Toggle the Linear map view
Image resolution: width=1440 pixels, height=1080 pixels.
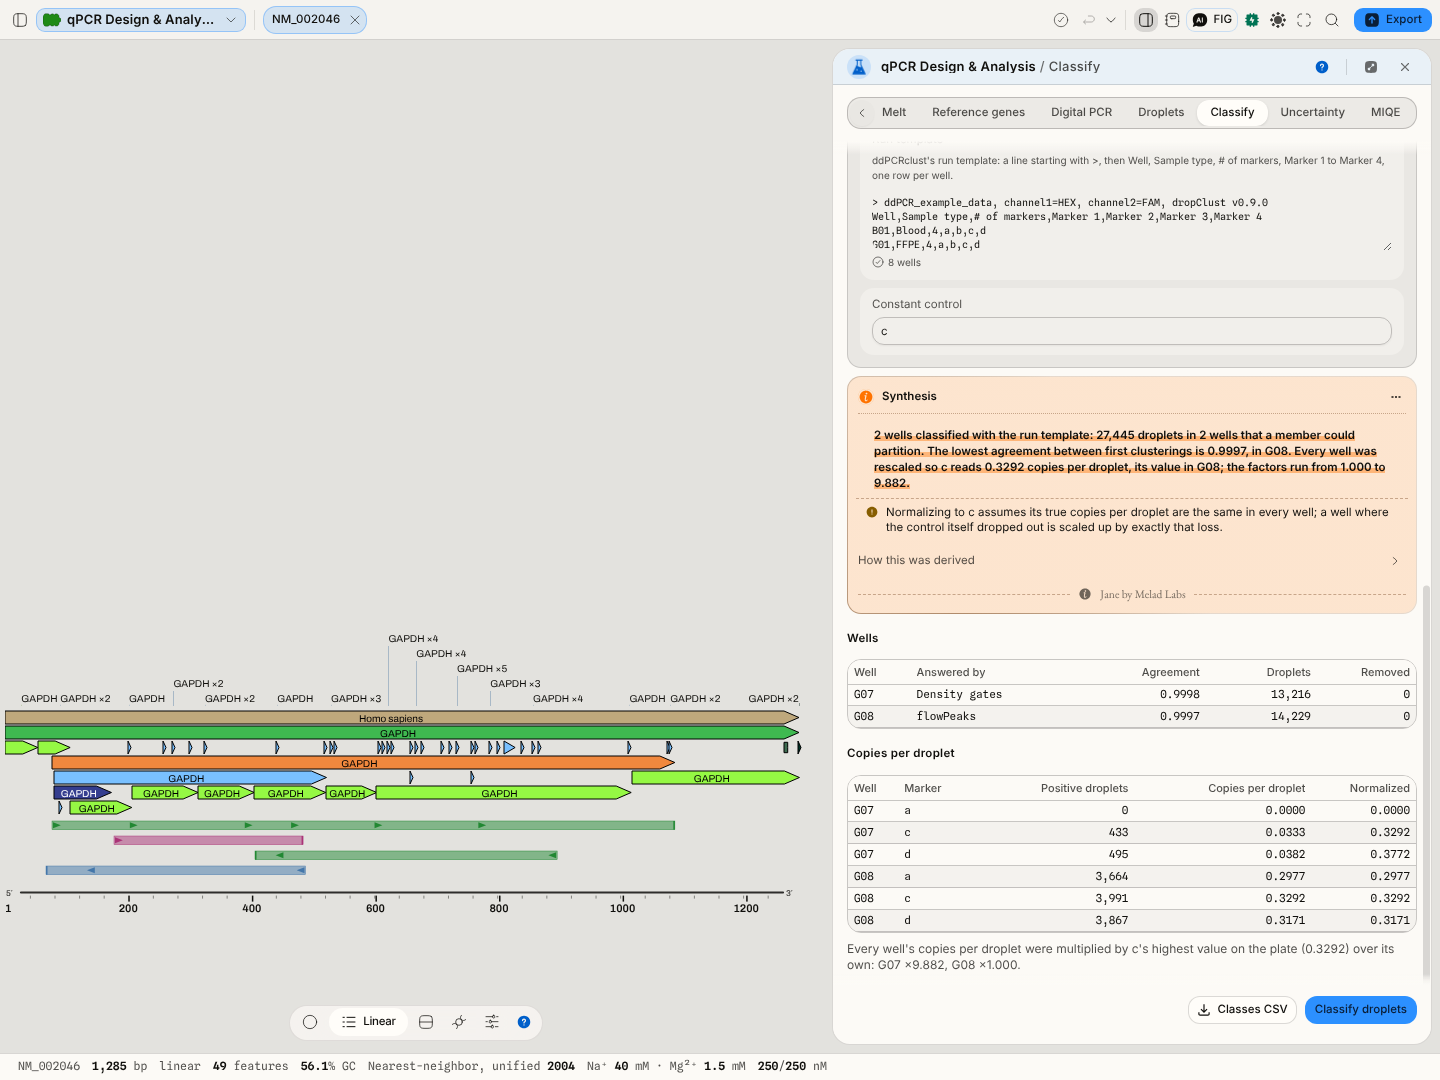click(368, 1022)
